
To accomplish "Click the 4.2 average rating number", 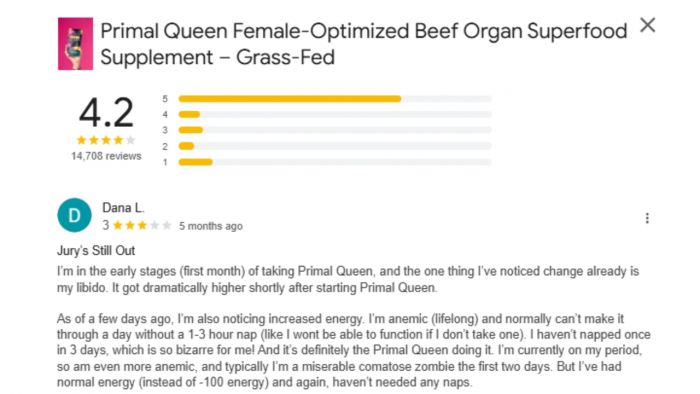I will click(x=106, y=112).
